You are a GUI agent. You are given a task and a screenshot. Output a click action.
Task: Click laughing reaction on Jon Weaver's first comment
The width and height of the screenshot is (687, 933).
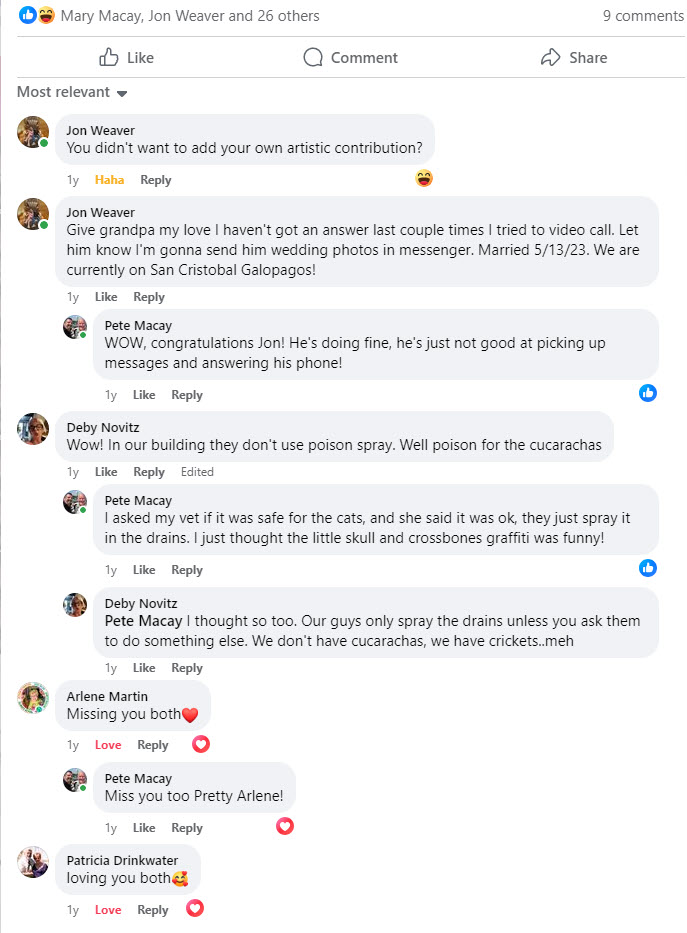[424, 179]
